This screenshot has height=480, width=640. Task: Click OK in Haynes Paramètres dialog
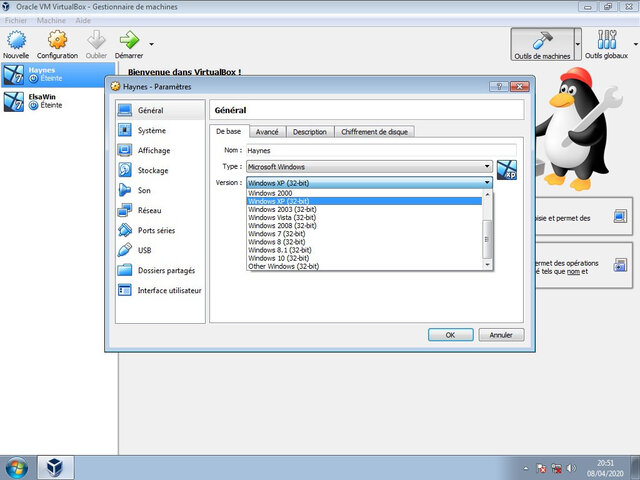(x=451, y=335)
